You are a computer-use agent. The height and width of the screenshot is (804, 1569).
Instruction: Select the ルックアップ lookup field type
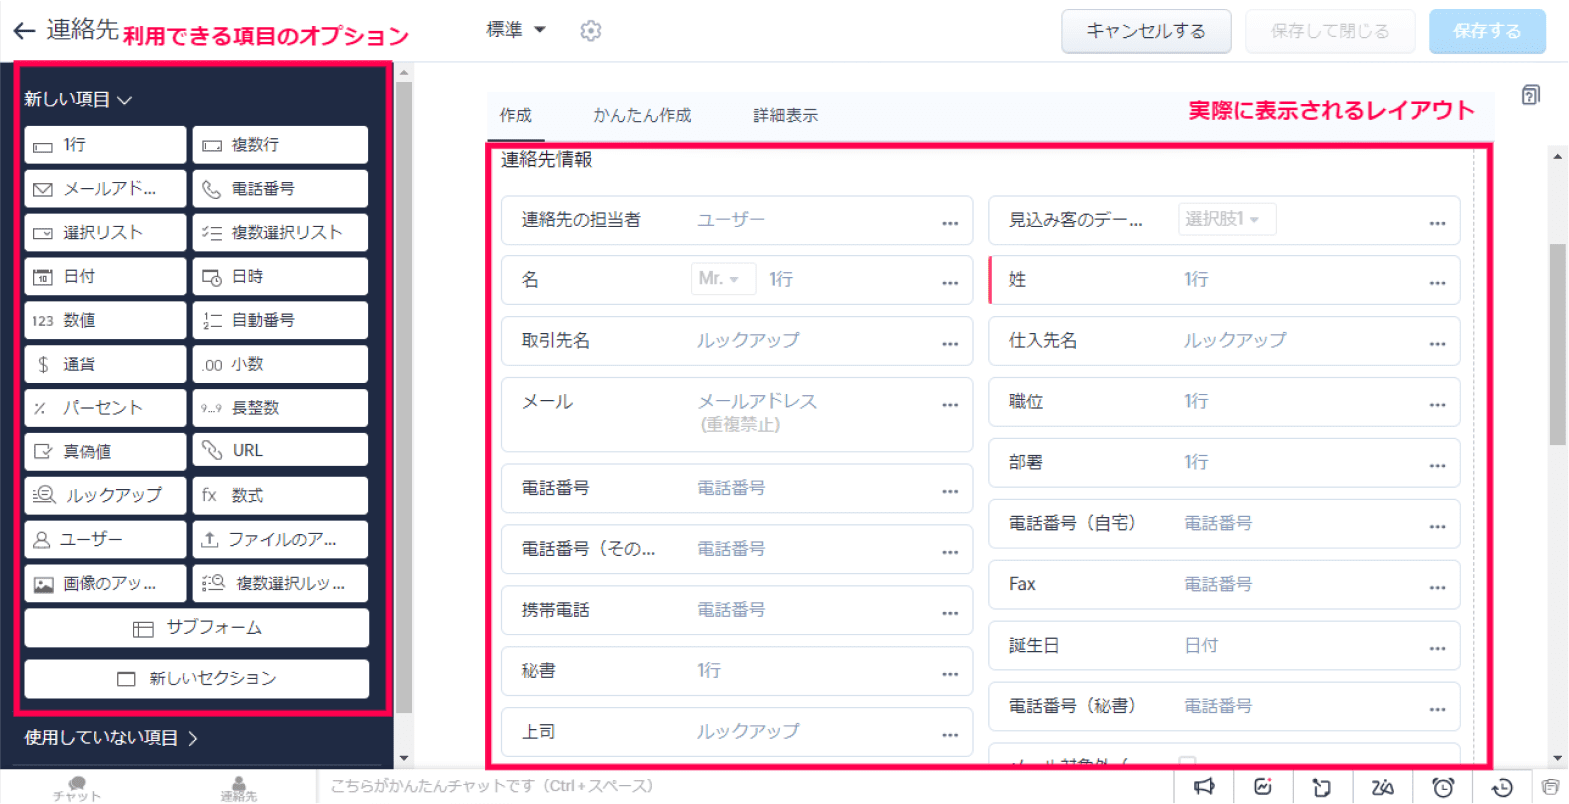[x=105, y=495]
